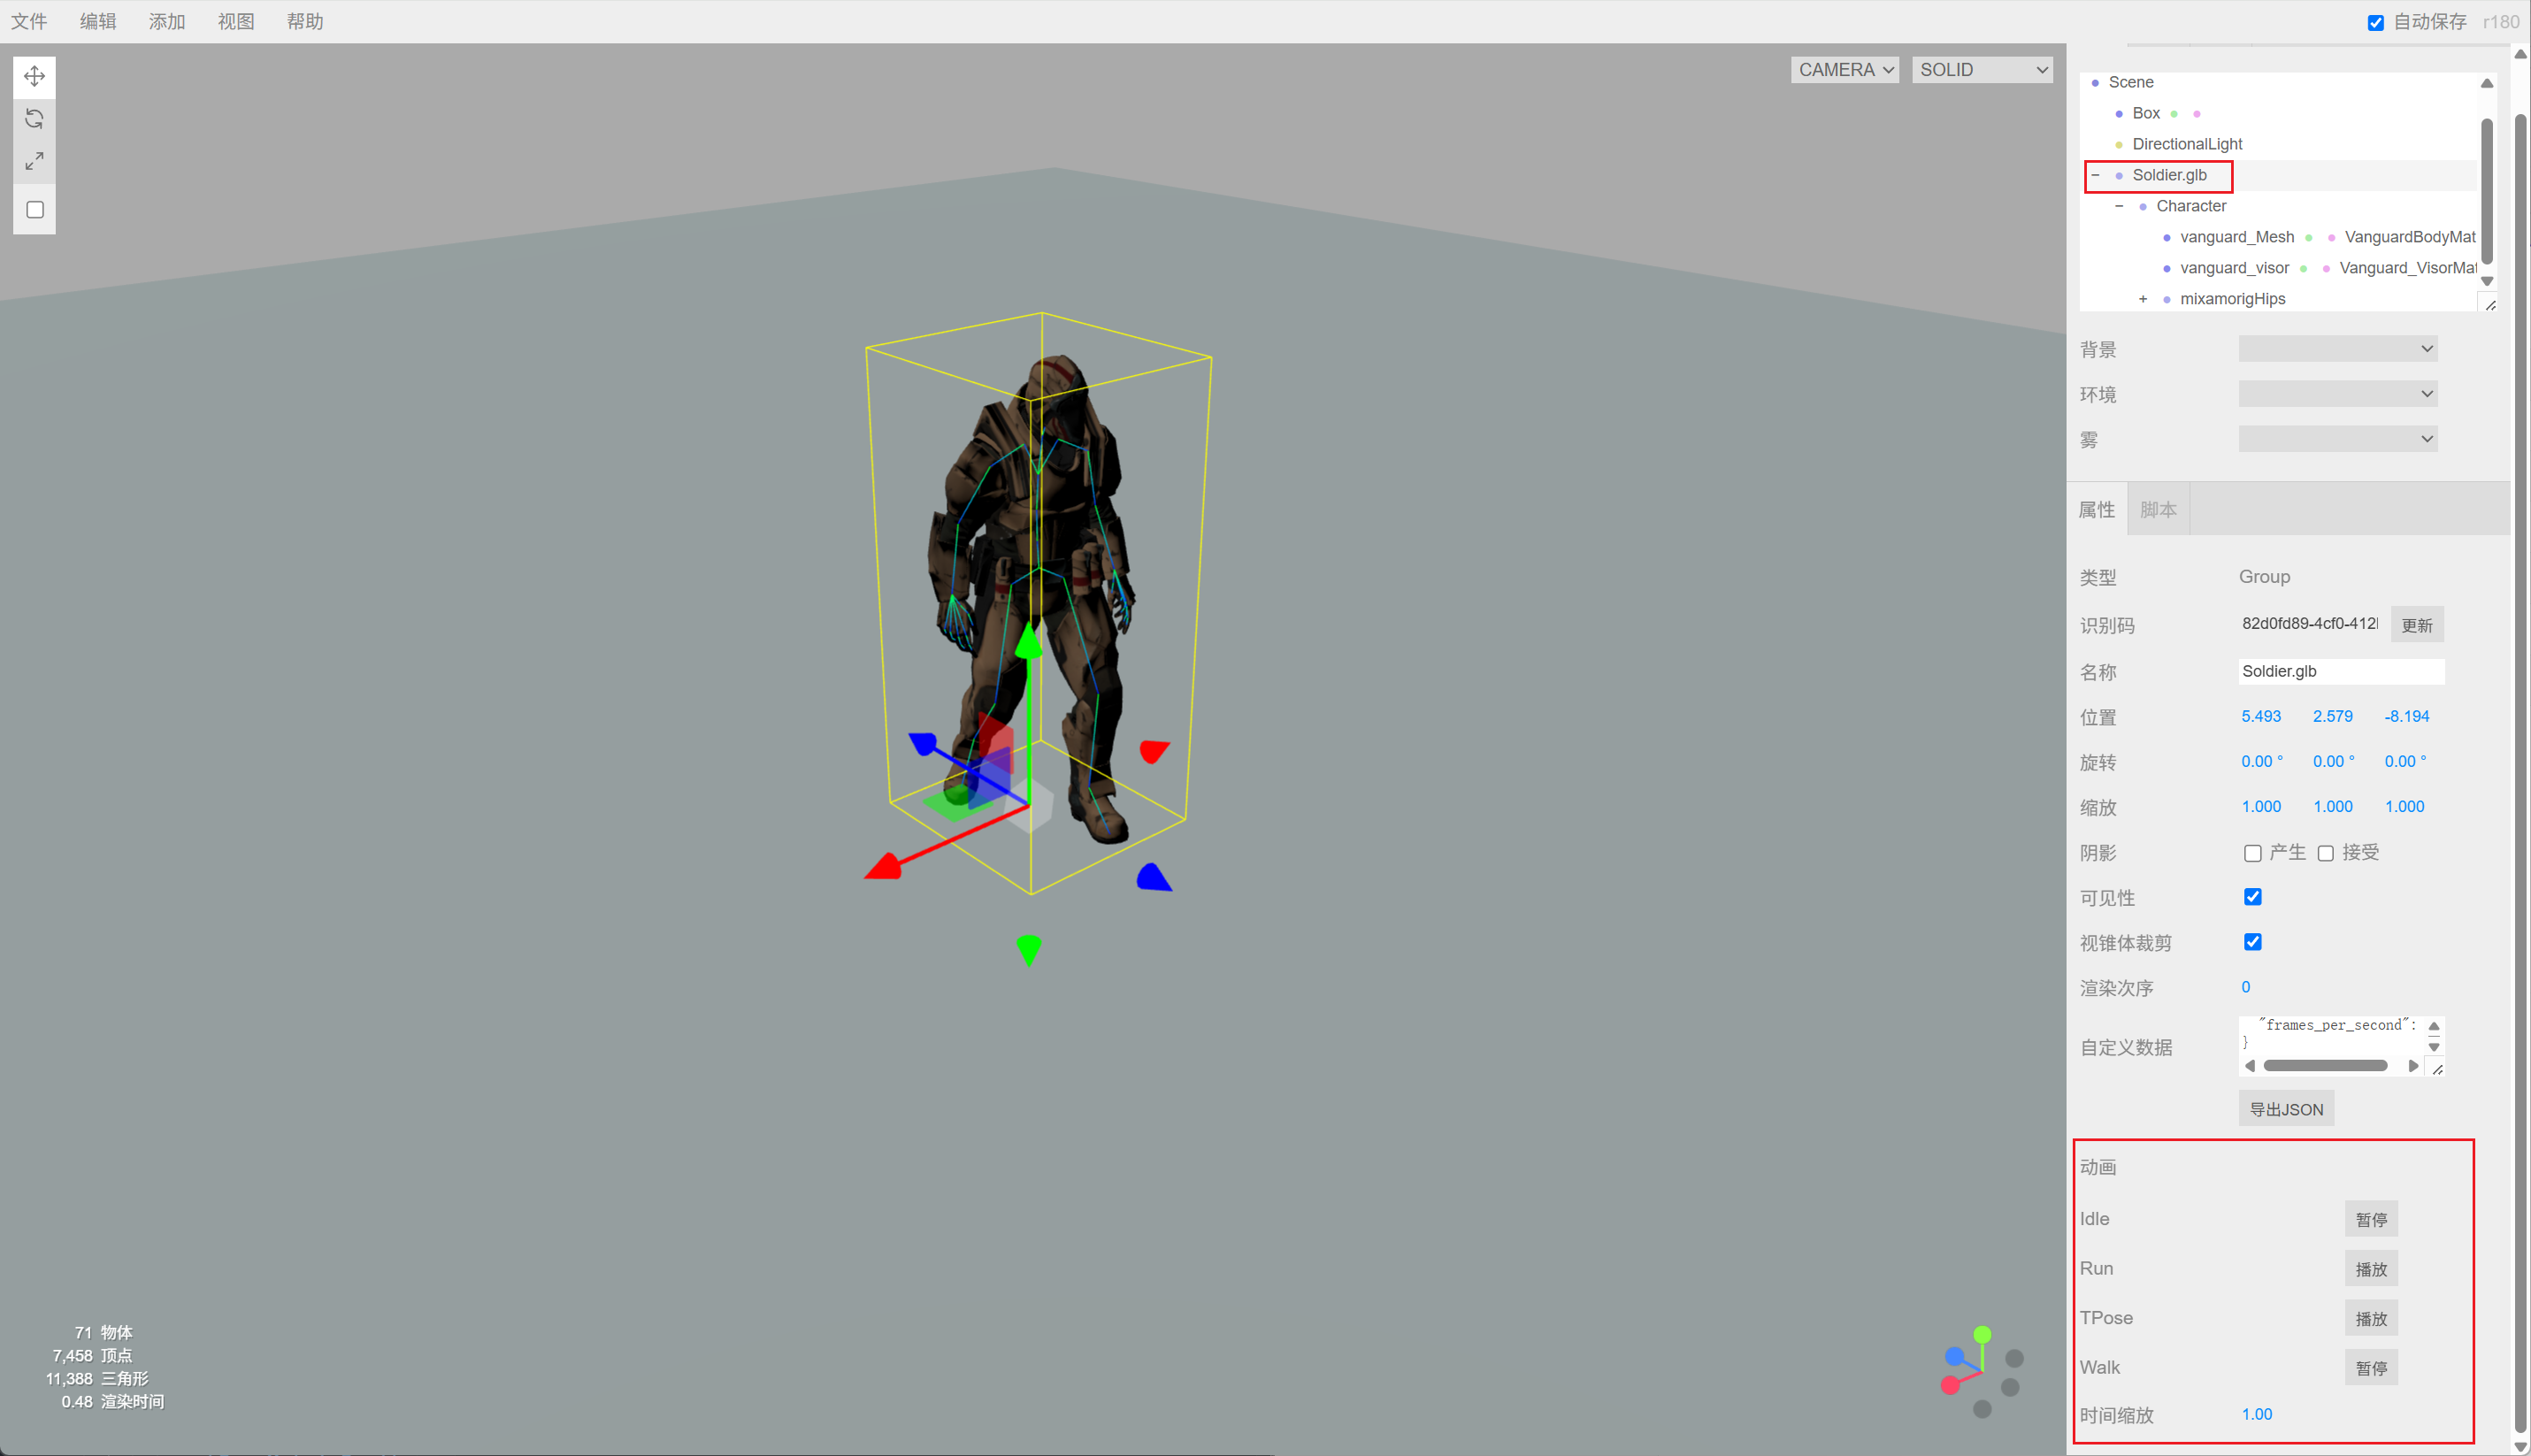Open the SOLID shading mode dropdown

click(1981, 70)
